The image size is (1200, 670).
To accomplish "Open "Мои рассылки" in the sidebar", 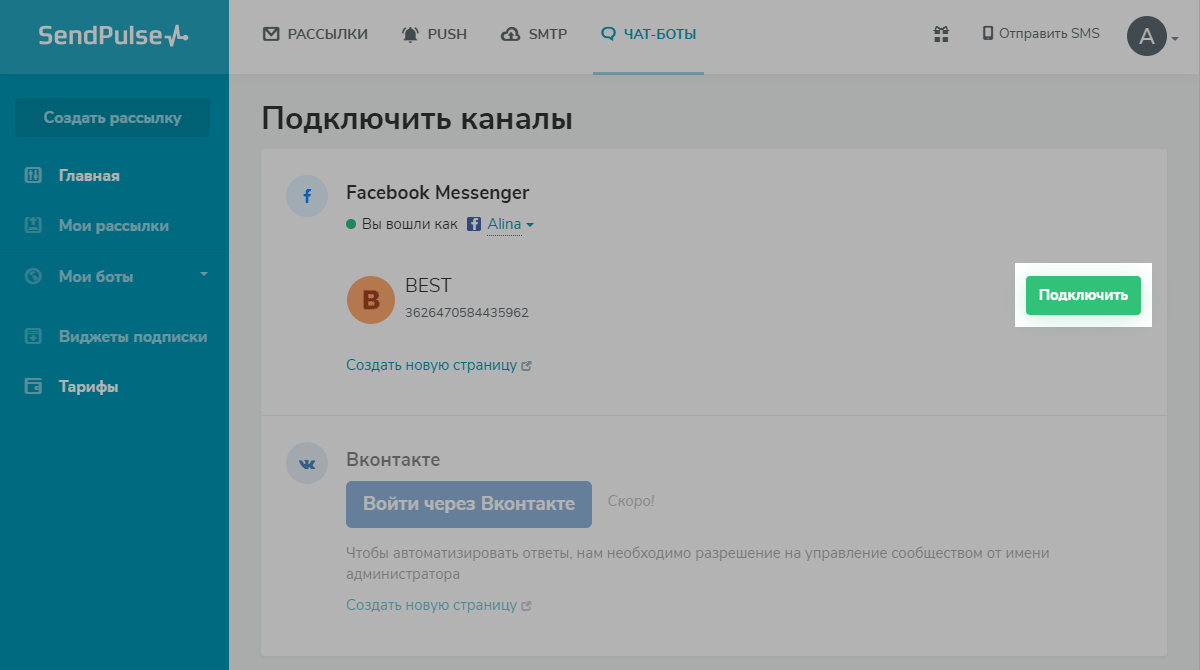I will coord(113,226).
